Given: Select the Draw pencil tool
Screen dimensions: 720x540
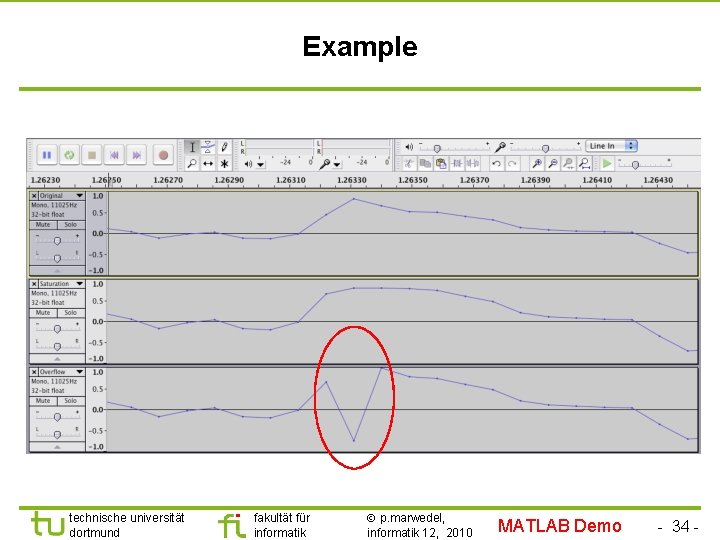Looking at the screenshot, I should point(224,147).
